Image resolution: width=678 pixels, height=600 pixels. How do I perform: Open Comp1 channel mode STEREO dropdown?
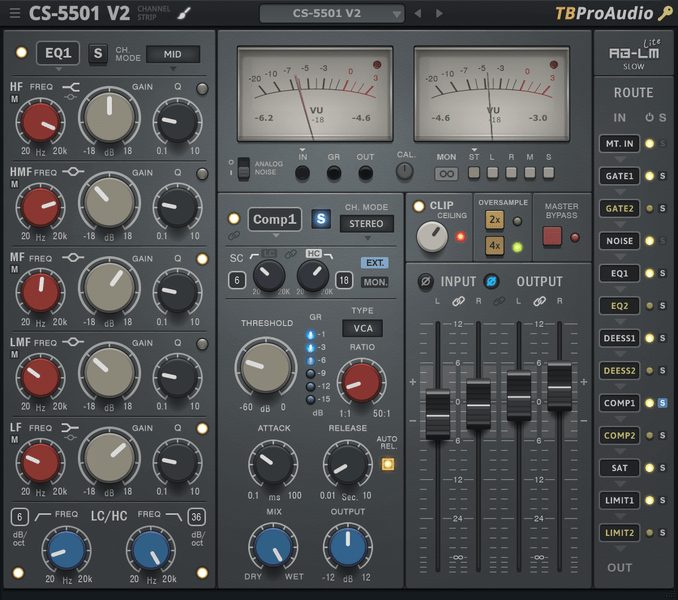pos(366,224)
